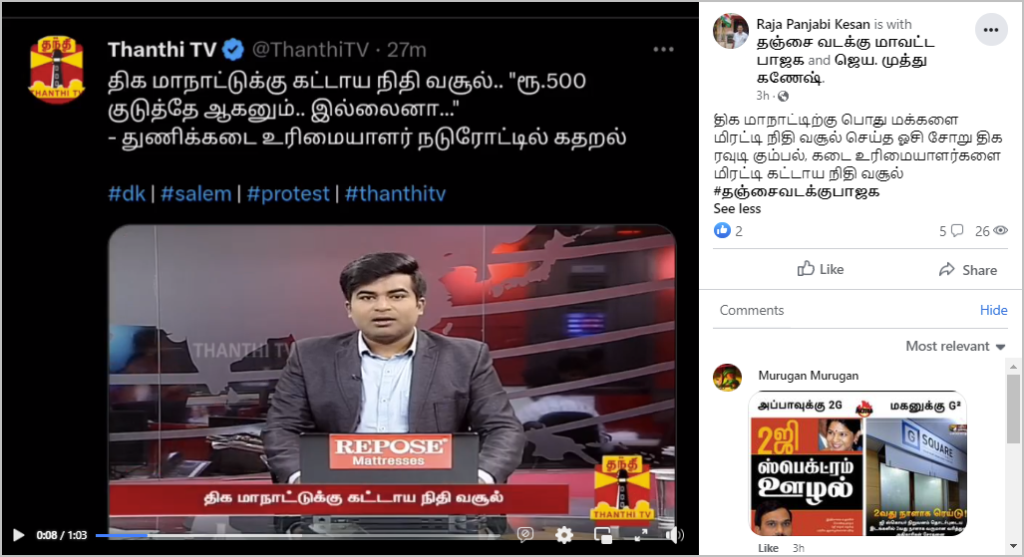This screenshot has width=1024, height=557.
Task: Expand the Most relevant sort dropdown
Action: click(955, 346)
